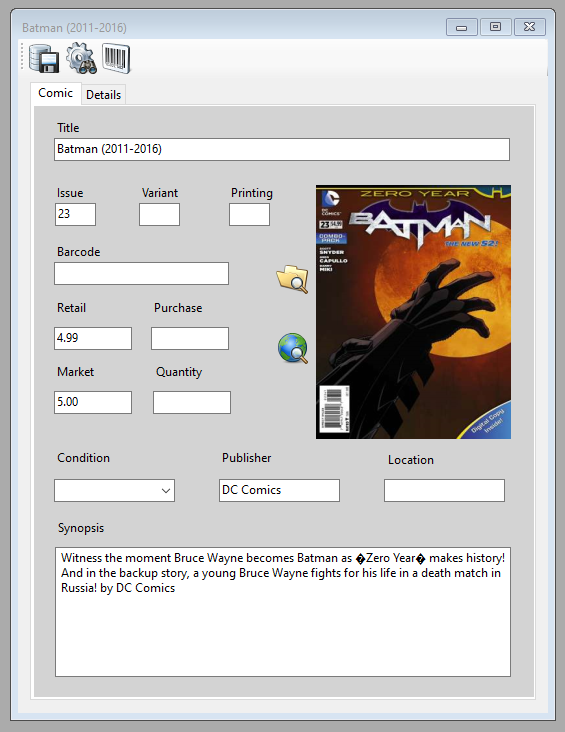Click the empty Location field
The height and width of the screenshot is (732, 565).
point(444,490)
